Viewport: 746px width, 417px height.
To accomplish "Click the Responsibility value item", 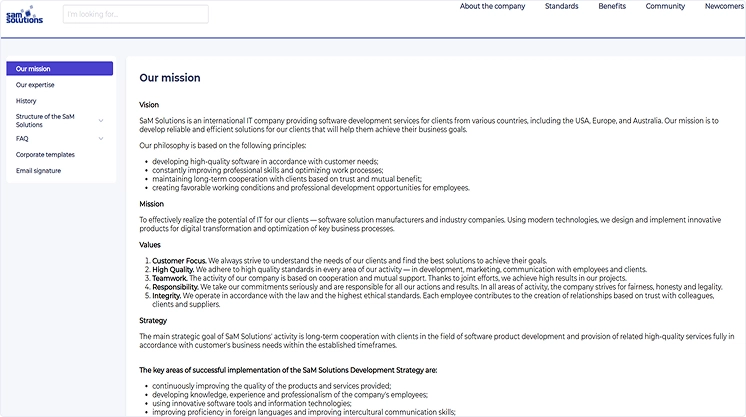I will [x=437, y=287].
